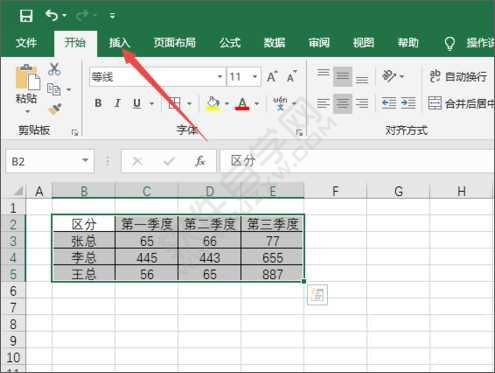Expand the 粘贴 options arrow
Screen dimensions: 495x373
pyautogui.click(x=27, y=111)
